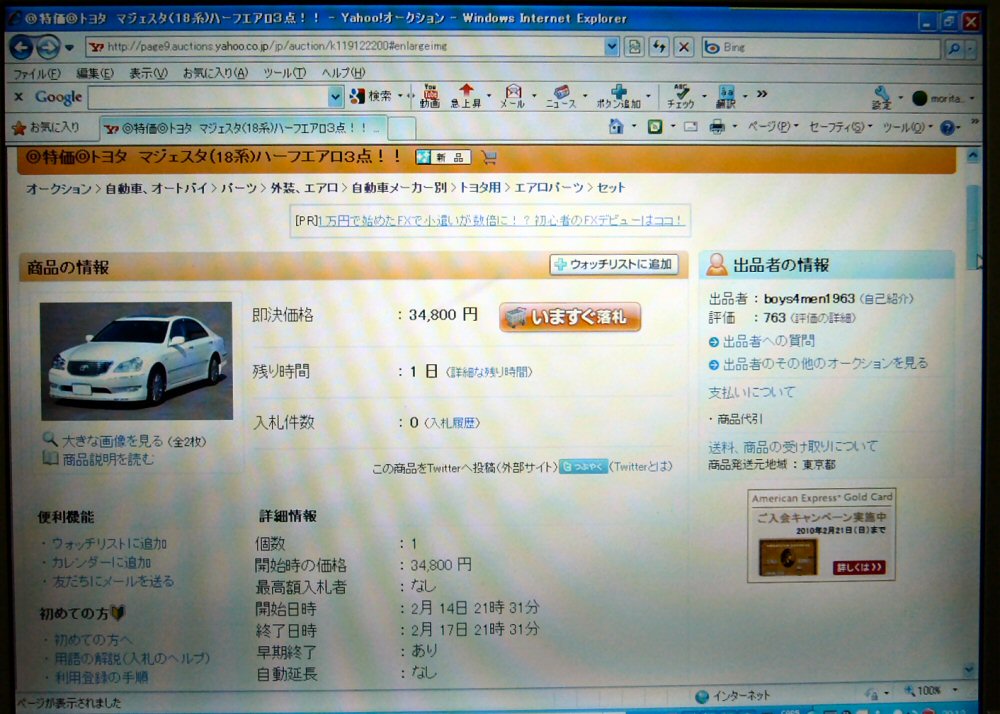Screen dimensions: 1000x714
Task: Click the address bar URL field
Action: coord(344,47)
